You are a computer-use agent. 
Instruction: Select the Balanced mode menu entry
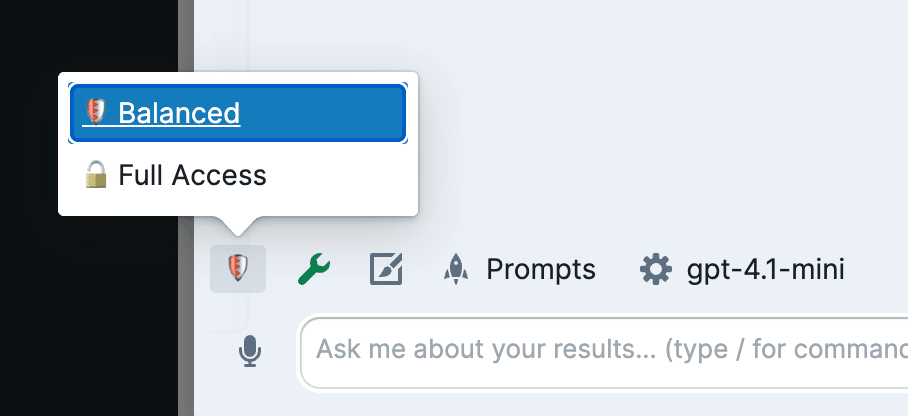(237, 113)
